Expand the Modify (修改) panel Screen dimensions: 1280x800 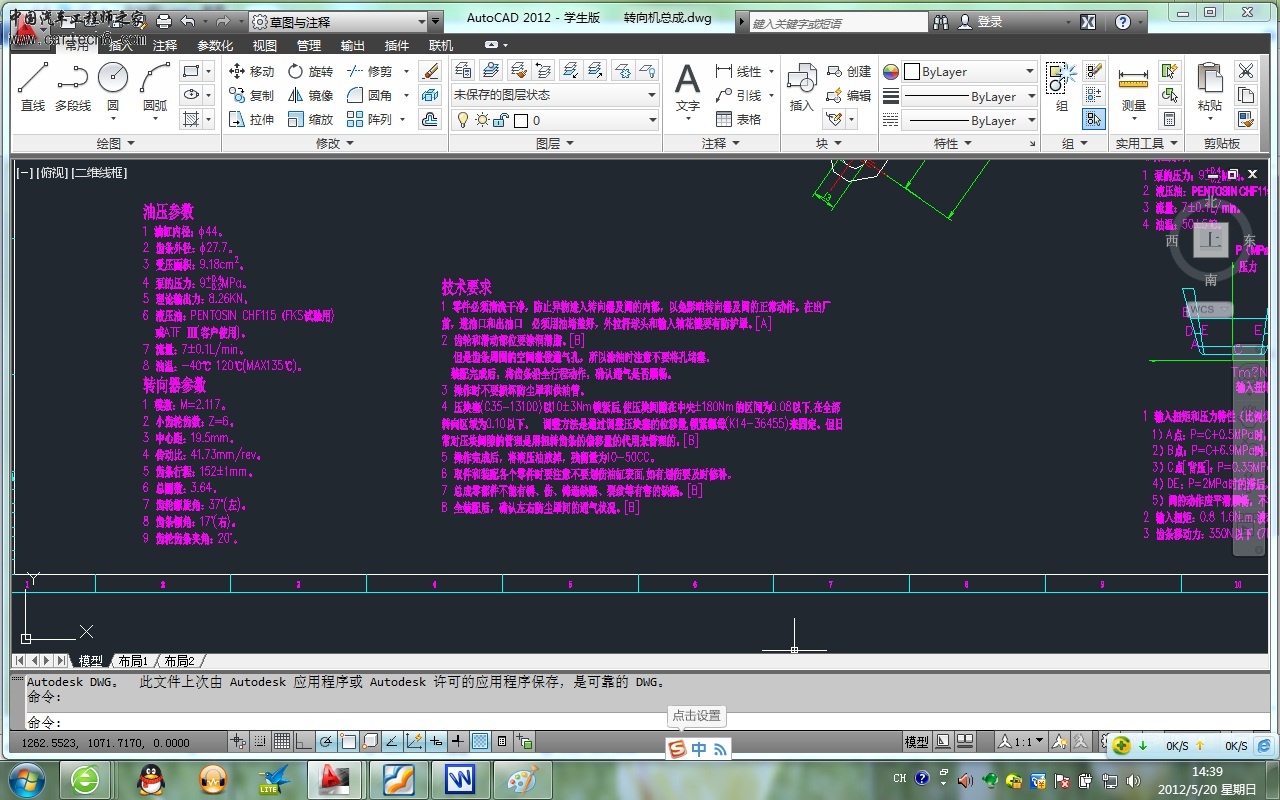[335, 143]
